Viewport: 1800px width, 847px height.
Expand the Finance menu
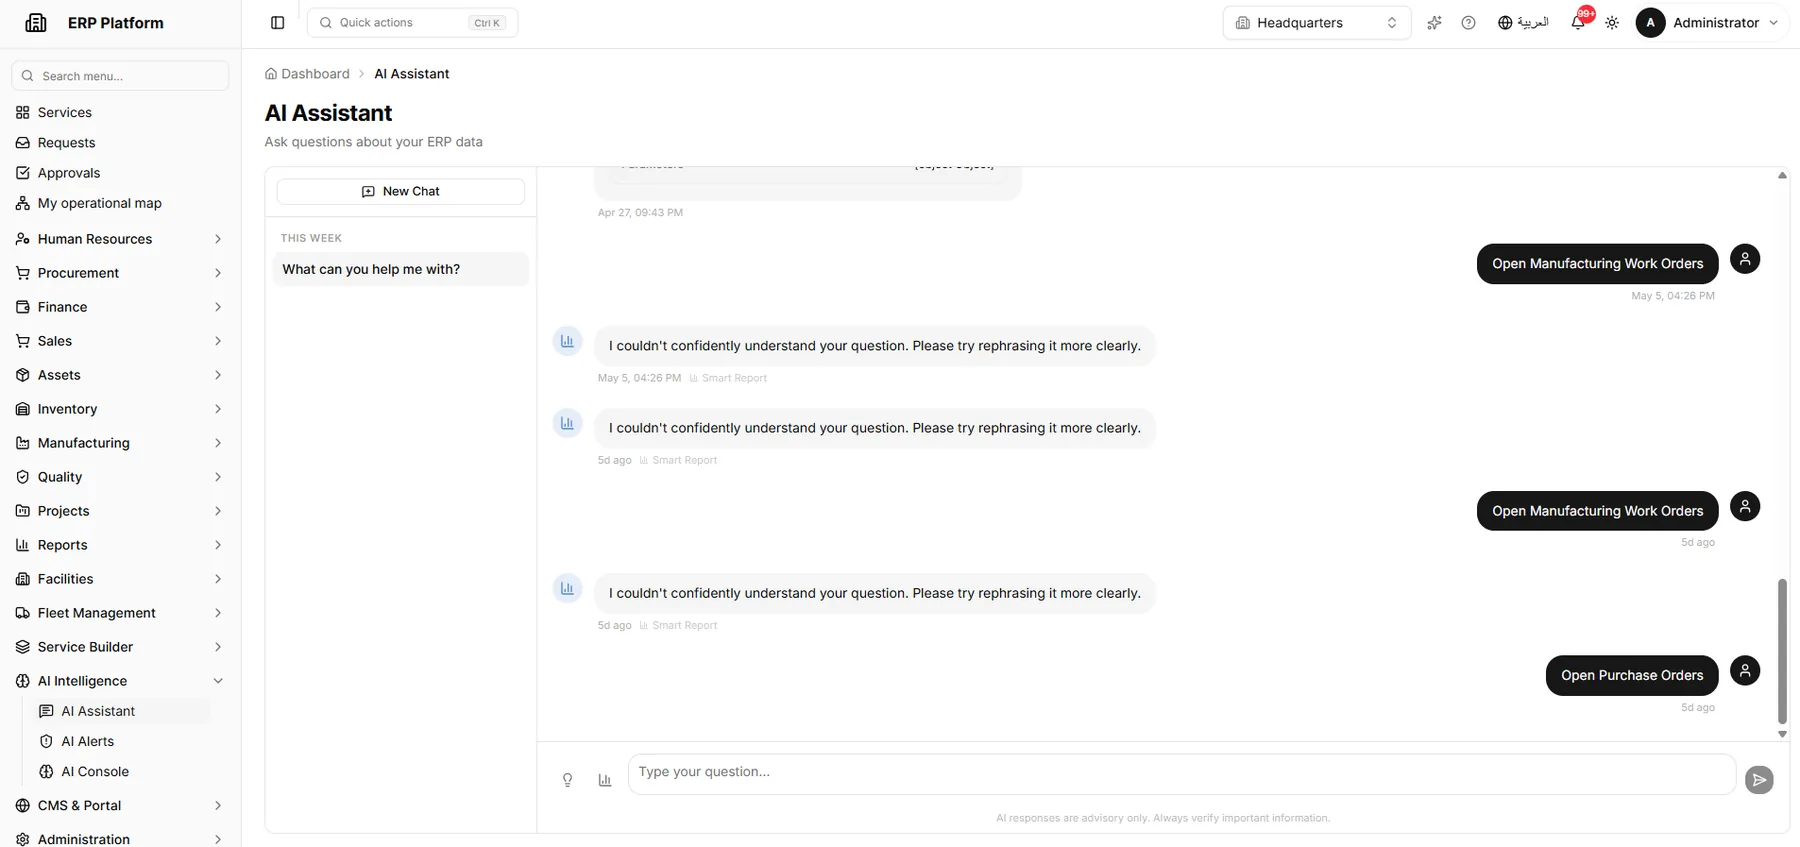120,307
